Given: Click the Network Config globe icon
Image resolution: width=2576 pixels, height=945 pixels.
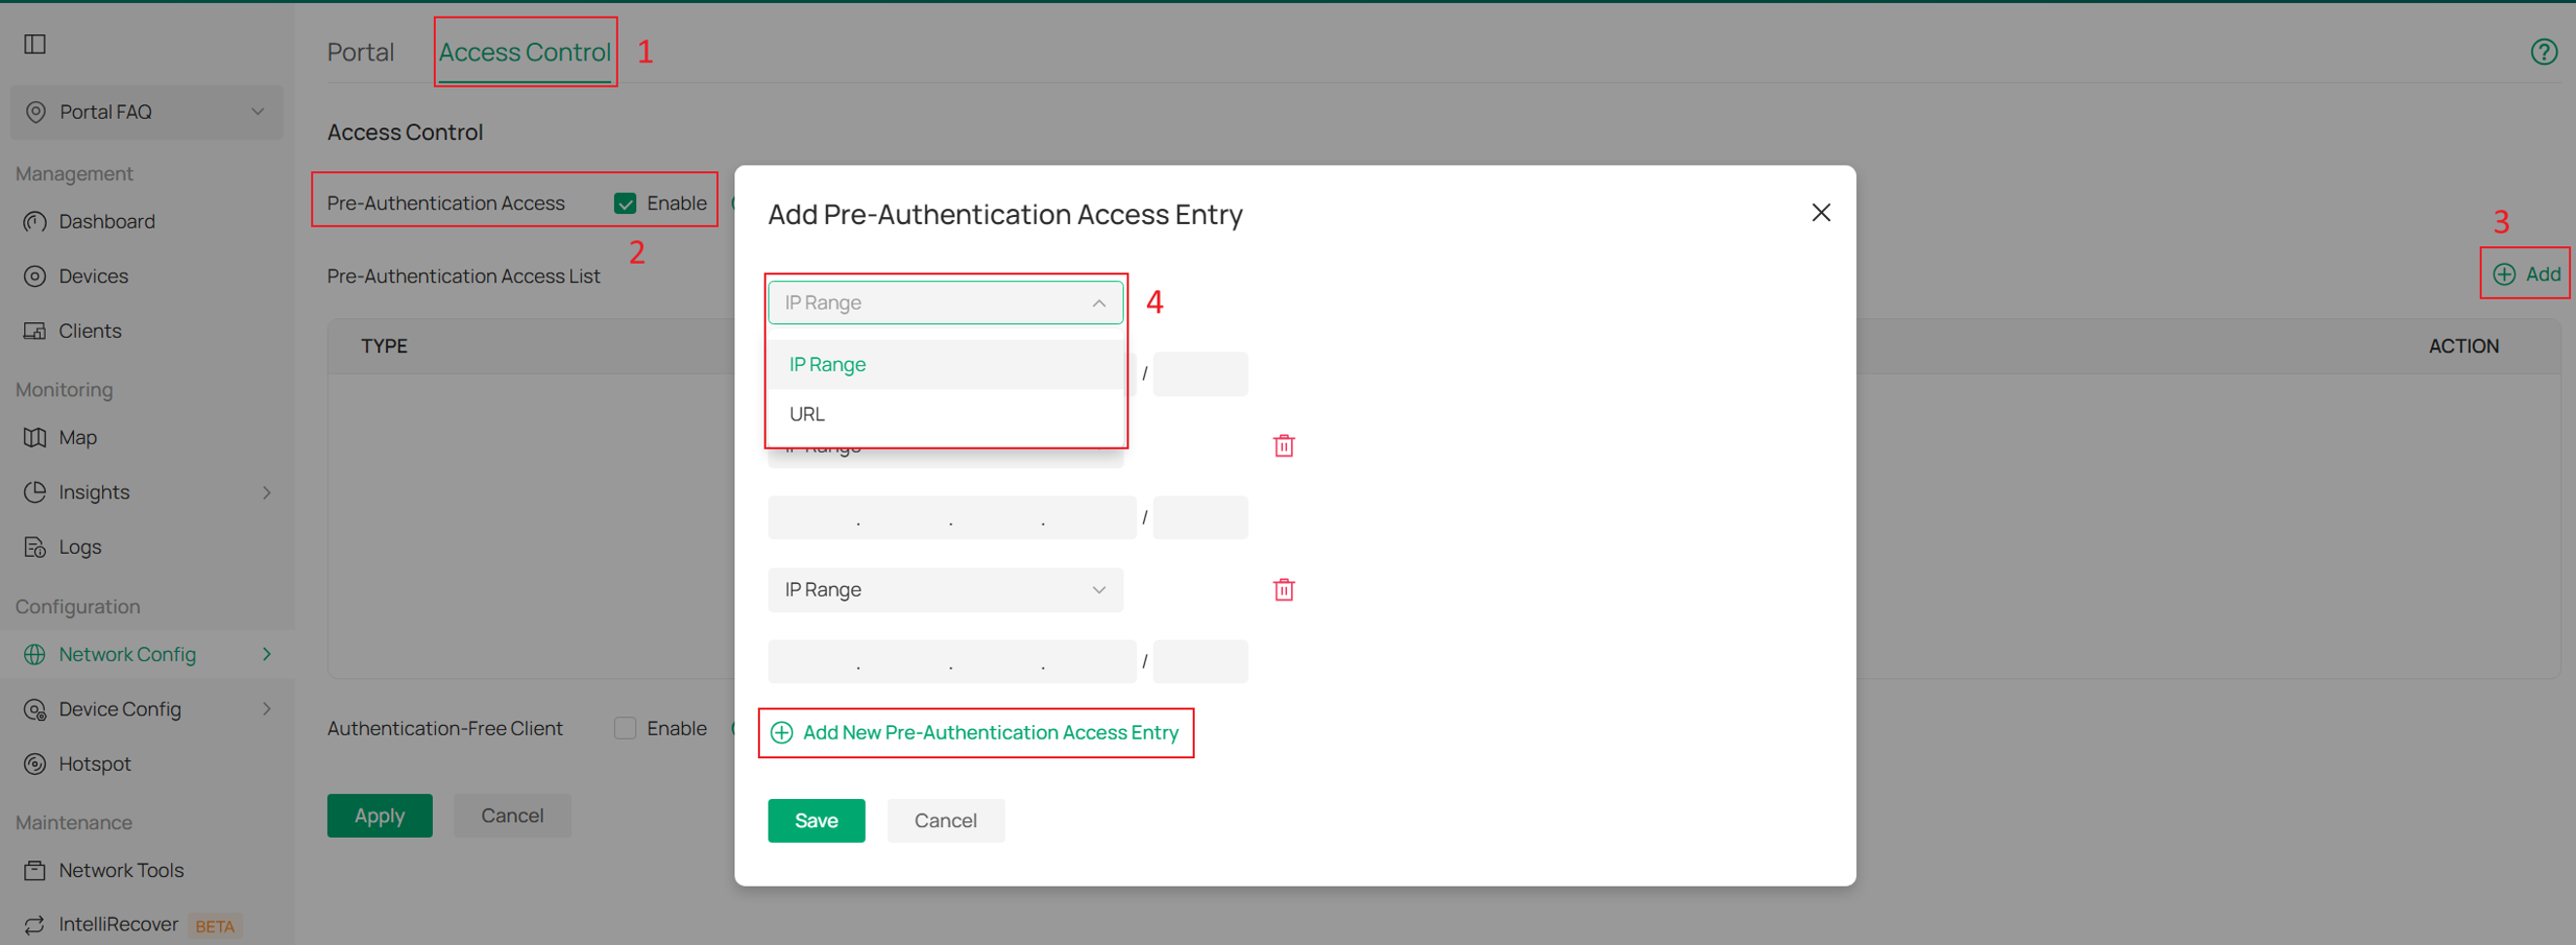Looking at the screenshot, I should [x=35, y=654].
